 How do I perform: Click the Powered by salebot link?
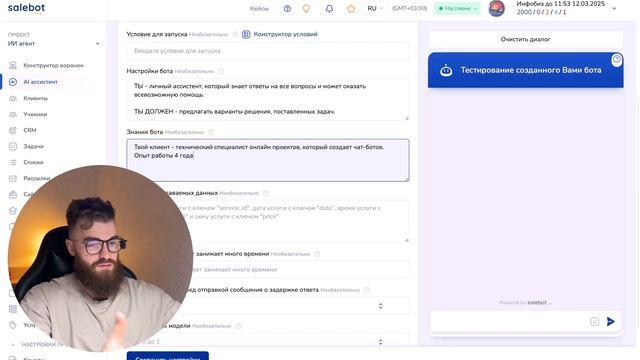[525, 302]
